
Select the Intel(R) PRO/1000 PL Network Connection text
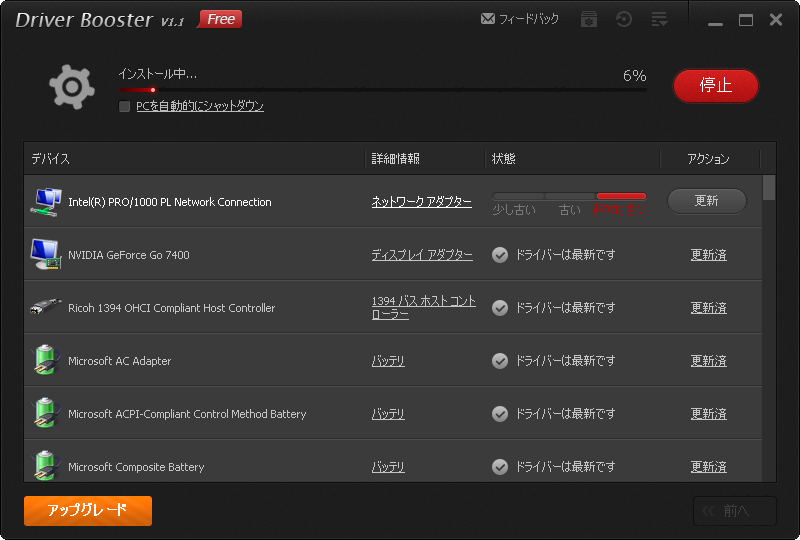click(170, 202)
